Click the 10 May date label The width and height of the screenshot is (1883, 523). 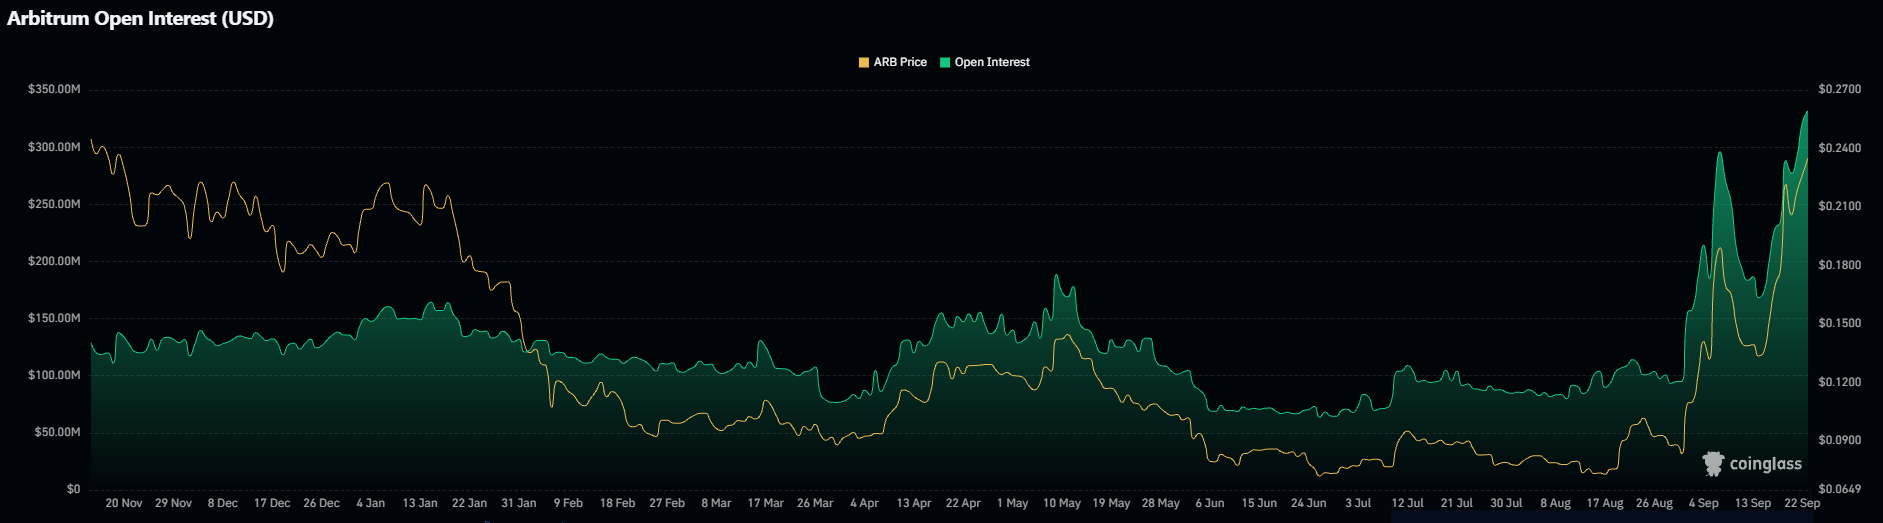(x=1062, y=503)
